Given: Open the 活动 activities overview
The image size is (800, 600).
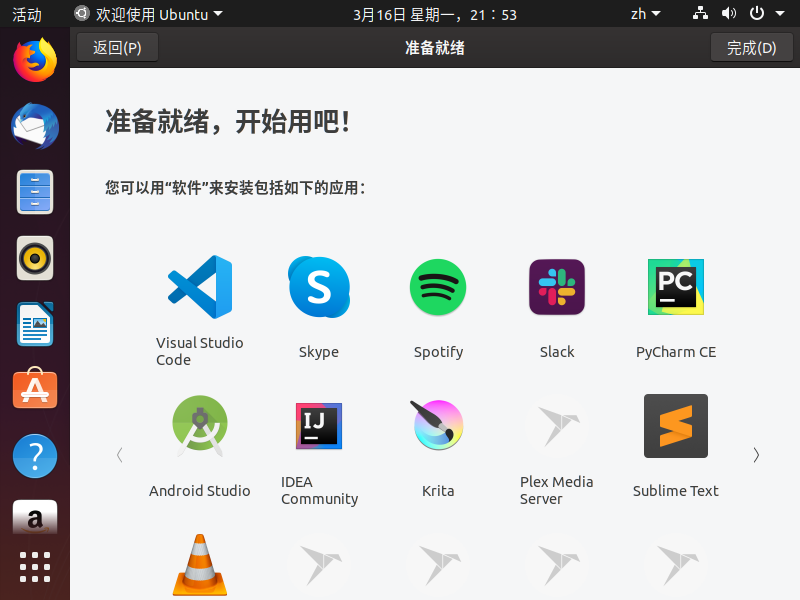Looking at the screenshot, I should (x=27, y=14).
